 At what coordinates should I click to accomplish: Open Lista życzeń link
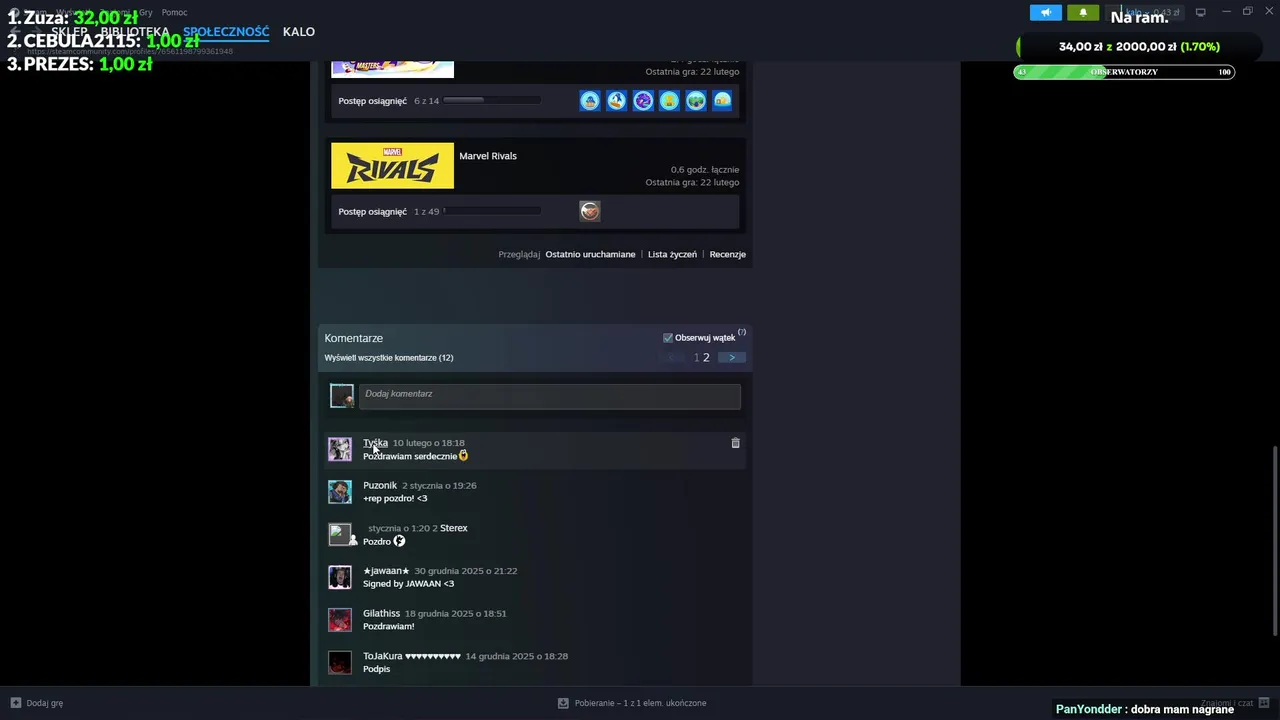(x=672, y=254)
